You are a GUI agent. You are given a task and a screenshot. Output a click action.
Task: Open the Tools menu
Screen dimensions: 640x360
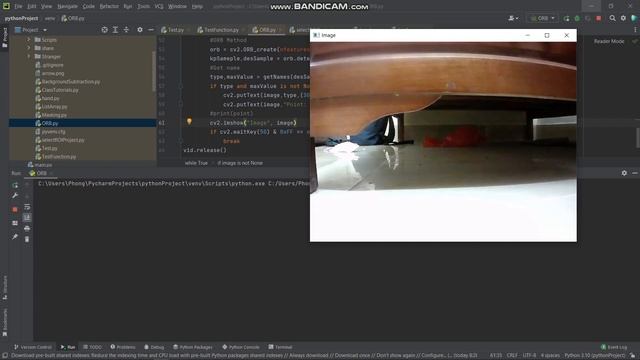click(143, 7)
